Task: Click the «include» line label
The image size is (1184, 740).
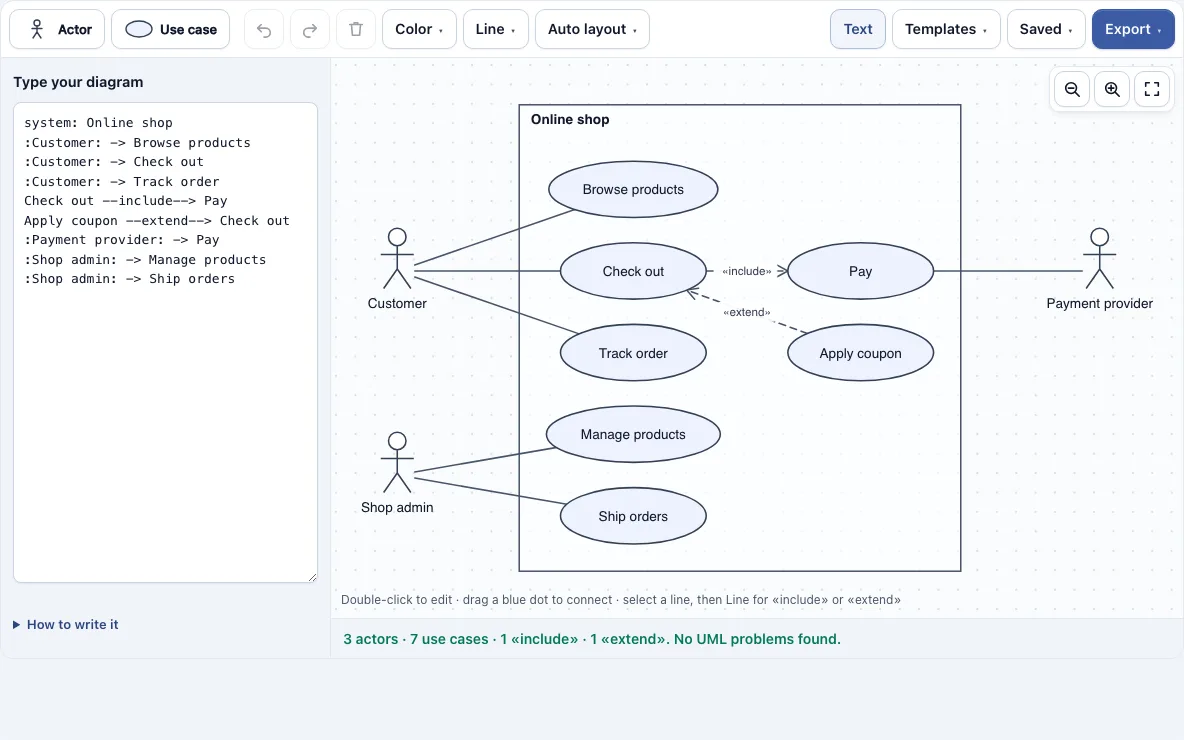Action: (x=747, y=271)
